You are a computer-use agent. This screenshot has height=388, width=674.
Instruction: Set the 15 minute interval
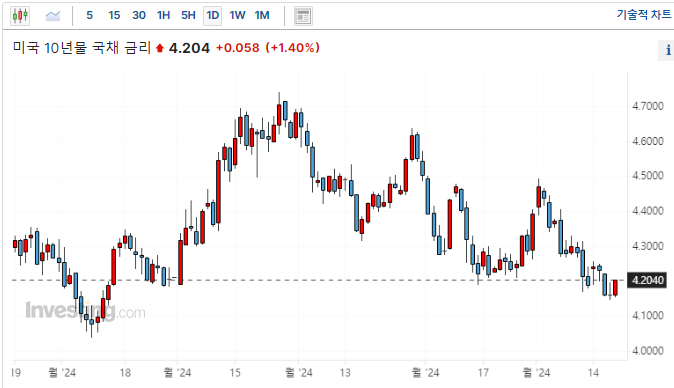[114, 15]
